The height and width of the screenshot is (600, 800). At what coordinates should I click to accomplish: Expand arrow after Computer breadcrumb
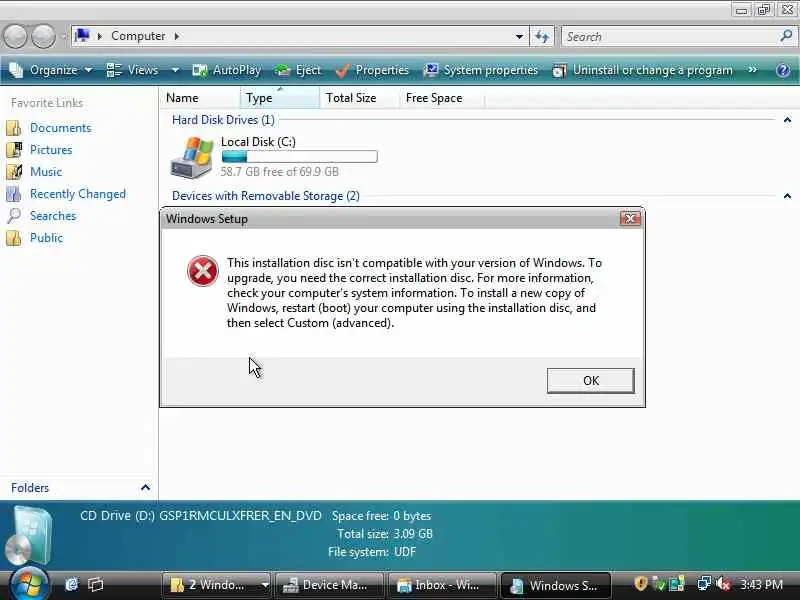coord(177,36)
